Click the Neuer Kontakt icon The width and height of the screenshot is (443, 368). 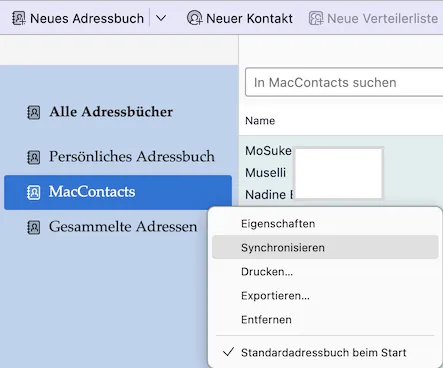pos(195,18)
